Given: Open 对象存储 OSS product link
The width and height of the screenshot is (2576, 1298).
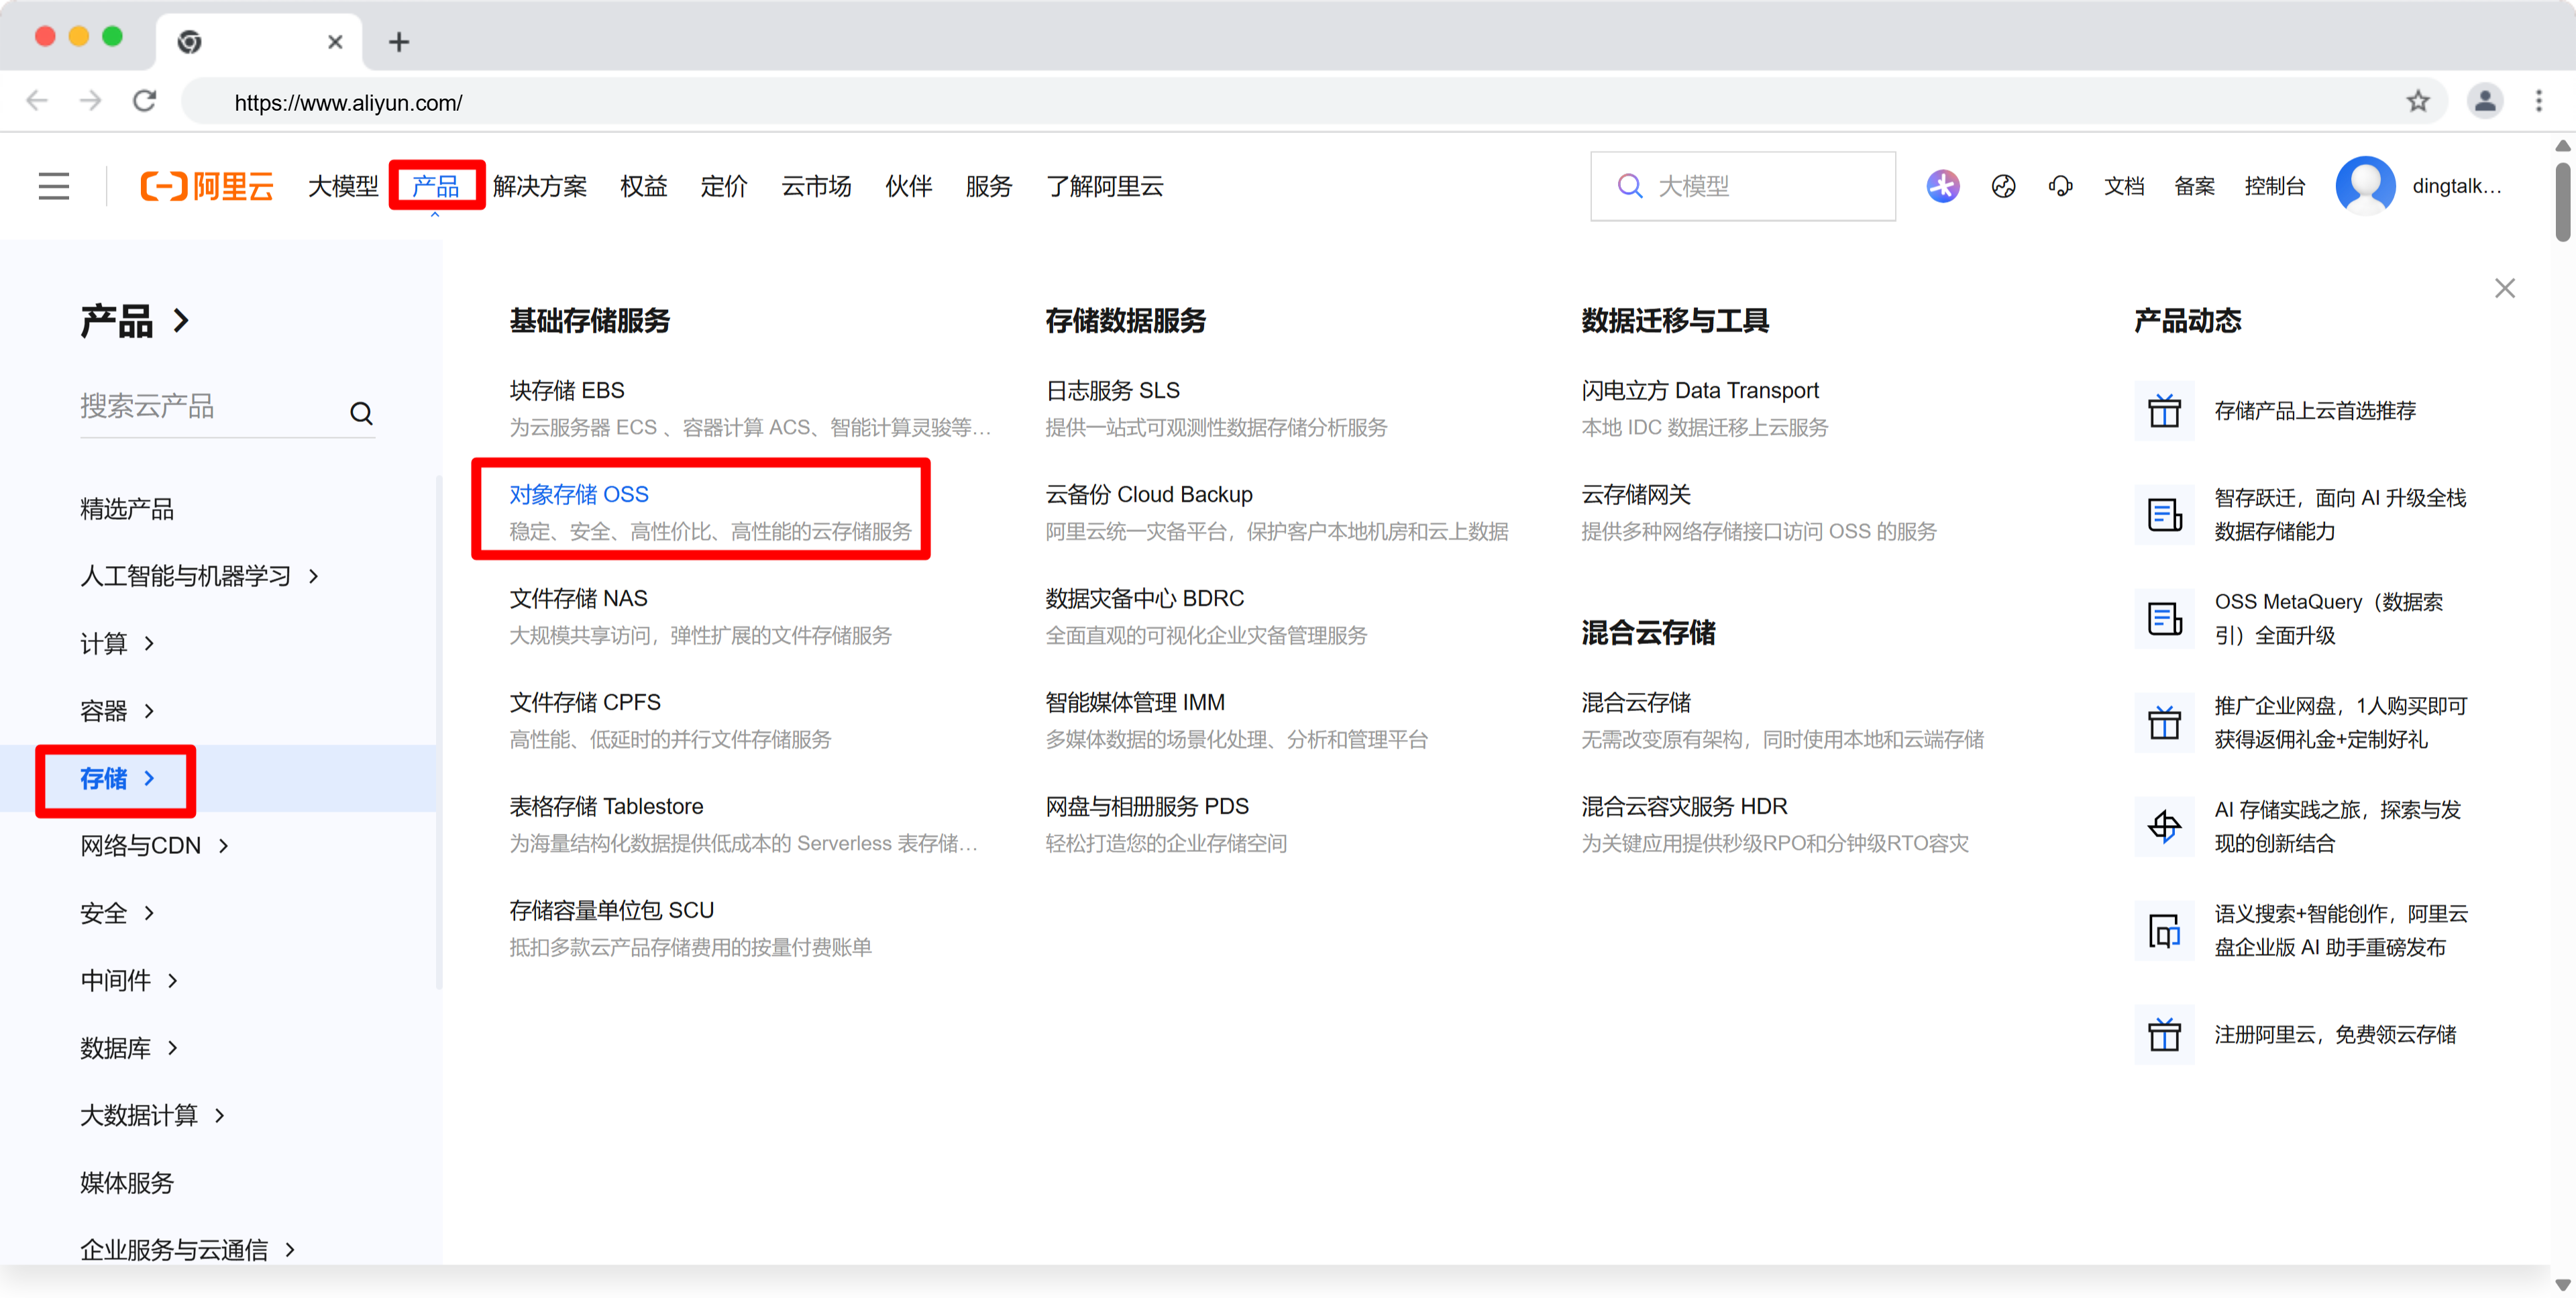Looking at the screenshot, I should [579, 494].
